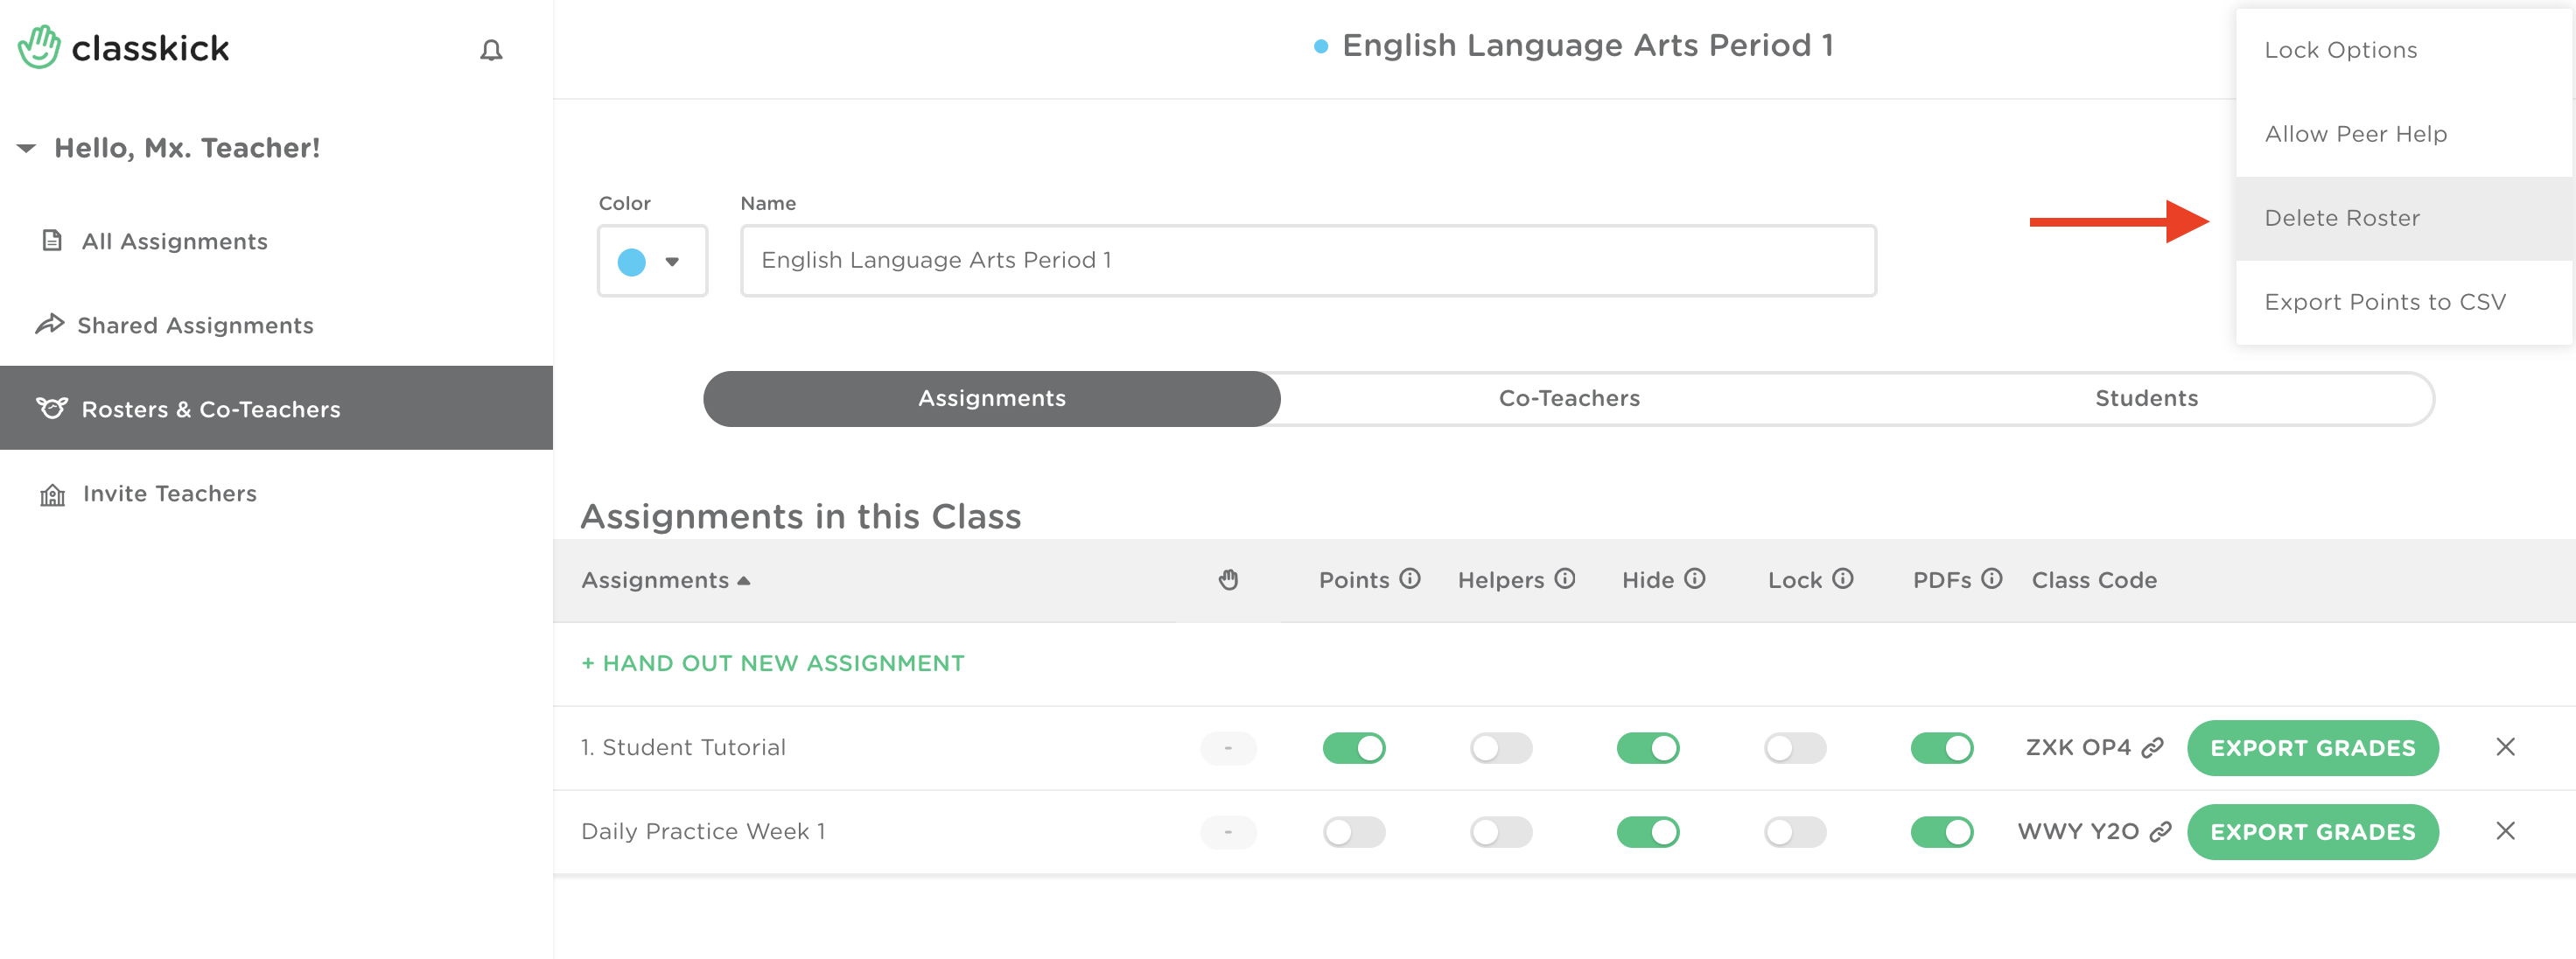Click the notification bell icon
This screenshot has width=2576, height=959.
[x=491, y=50]
